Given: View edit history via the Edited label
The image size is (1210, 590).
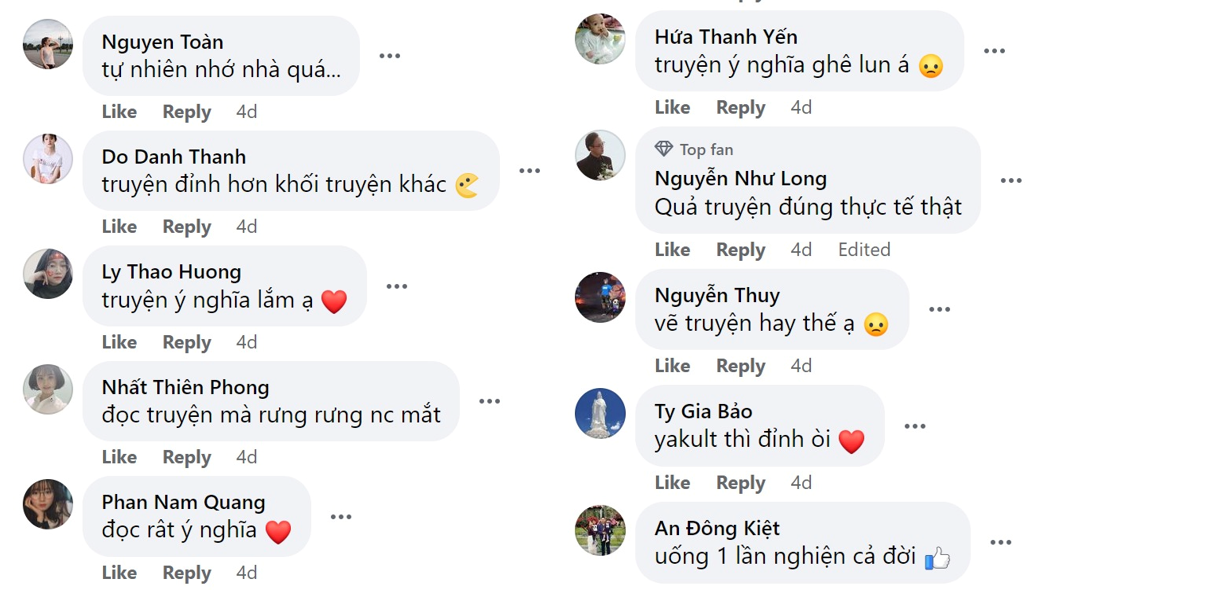Looking at the screenshot, I should click(x=864, y=250).
